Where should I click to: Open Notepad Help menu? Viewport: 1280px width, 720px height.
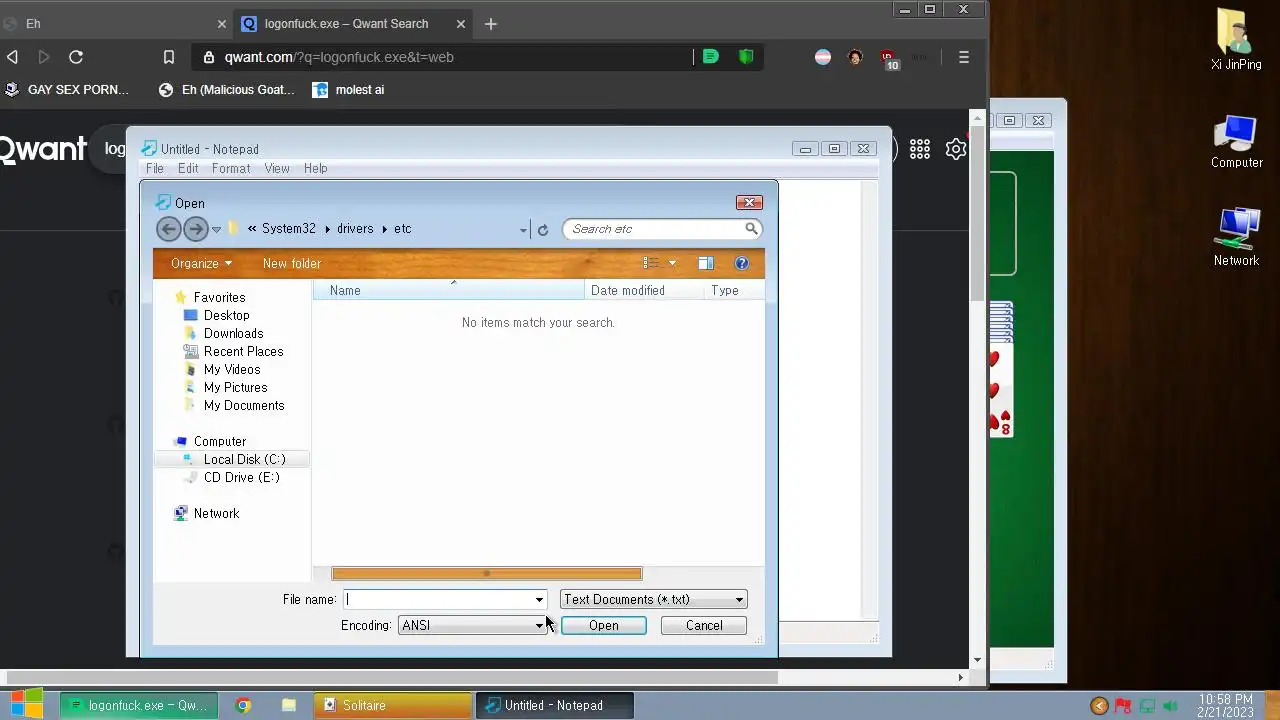[x=316, y=169]
